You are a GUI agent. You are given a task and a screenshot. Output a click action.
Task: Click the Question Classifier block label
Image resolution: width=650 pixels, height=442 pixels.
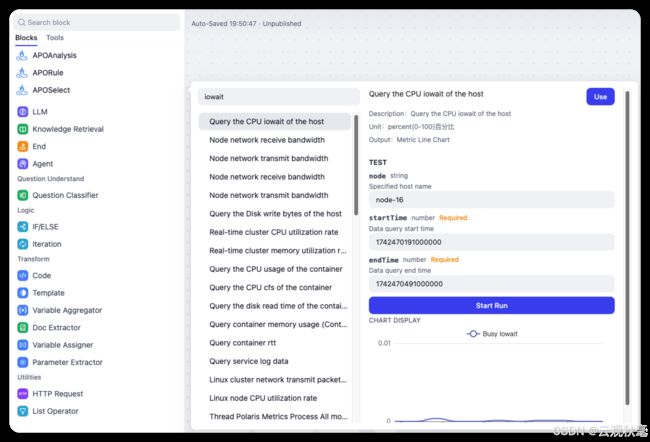pyautogui.click(x=65, y=195)
